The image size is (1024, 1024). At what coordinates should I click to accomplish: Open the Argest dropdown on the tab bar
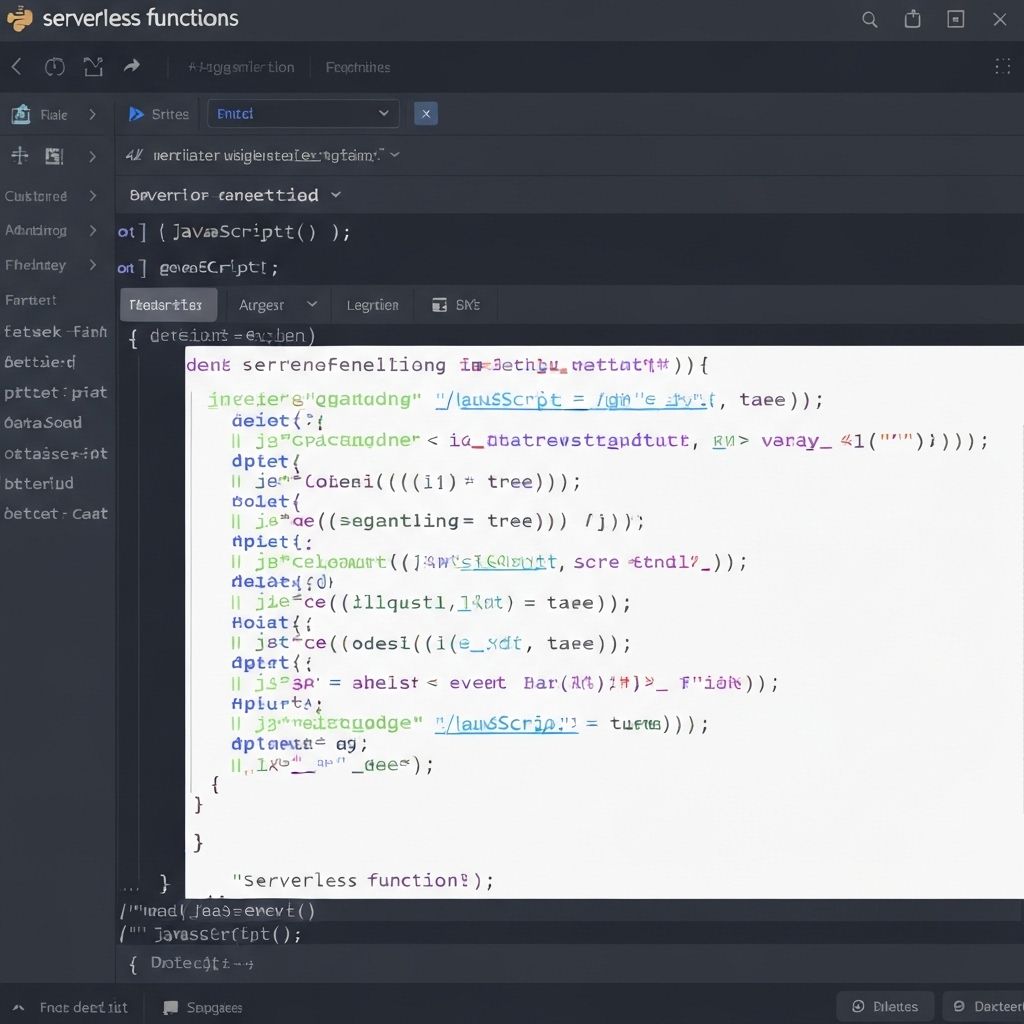click(277, 304)
